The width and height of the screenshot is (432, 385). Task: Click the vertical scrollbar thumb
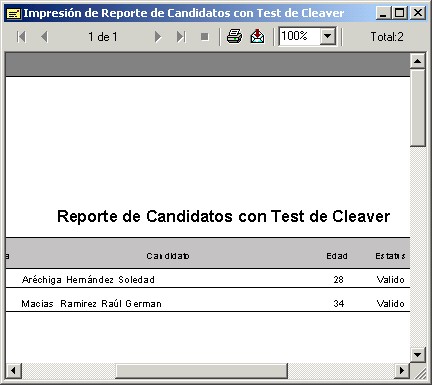tap(418, 107)
